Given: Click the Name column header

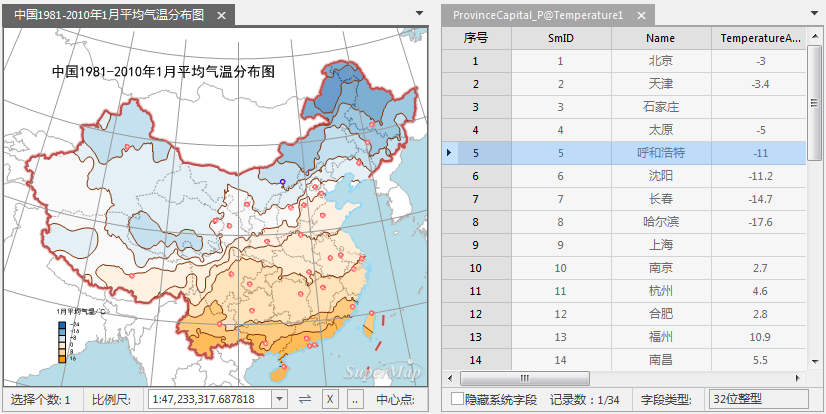Looking at the screenshot, I should 660,38.
